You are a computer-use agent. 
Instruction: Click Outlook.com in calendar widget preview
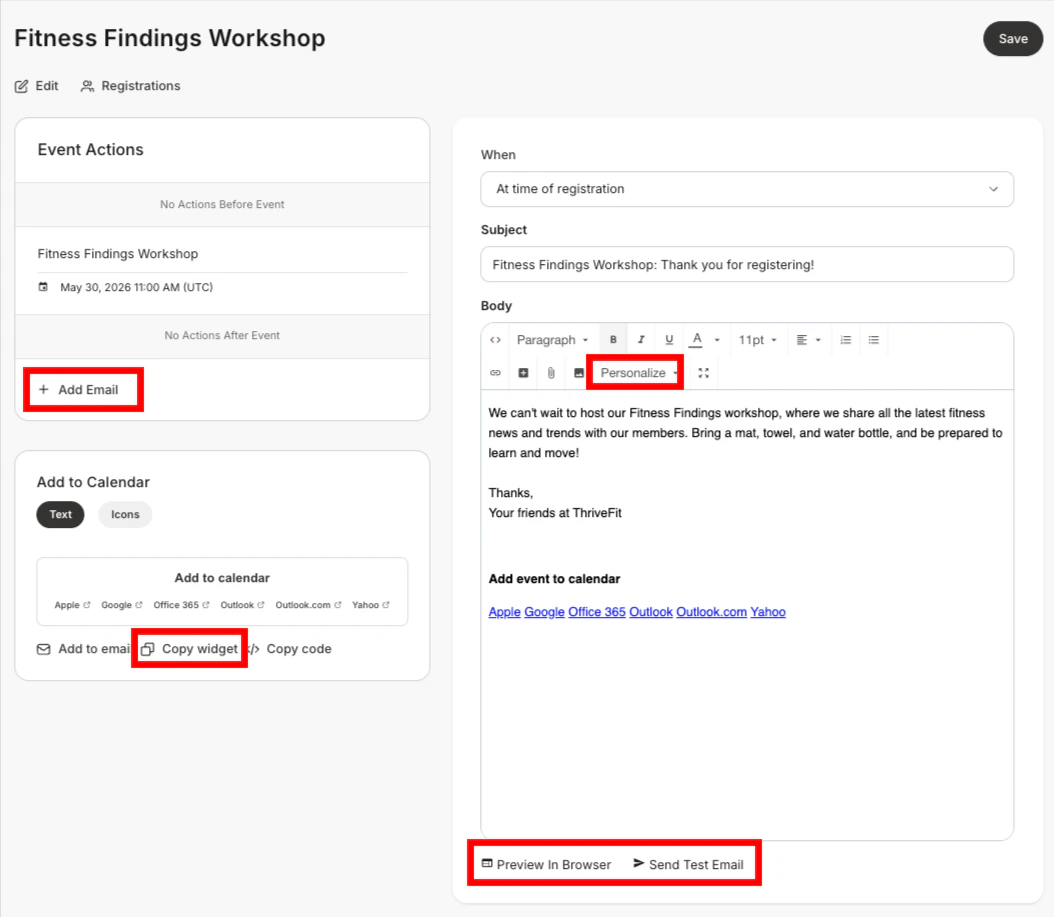coord(309,605)
